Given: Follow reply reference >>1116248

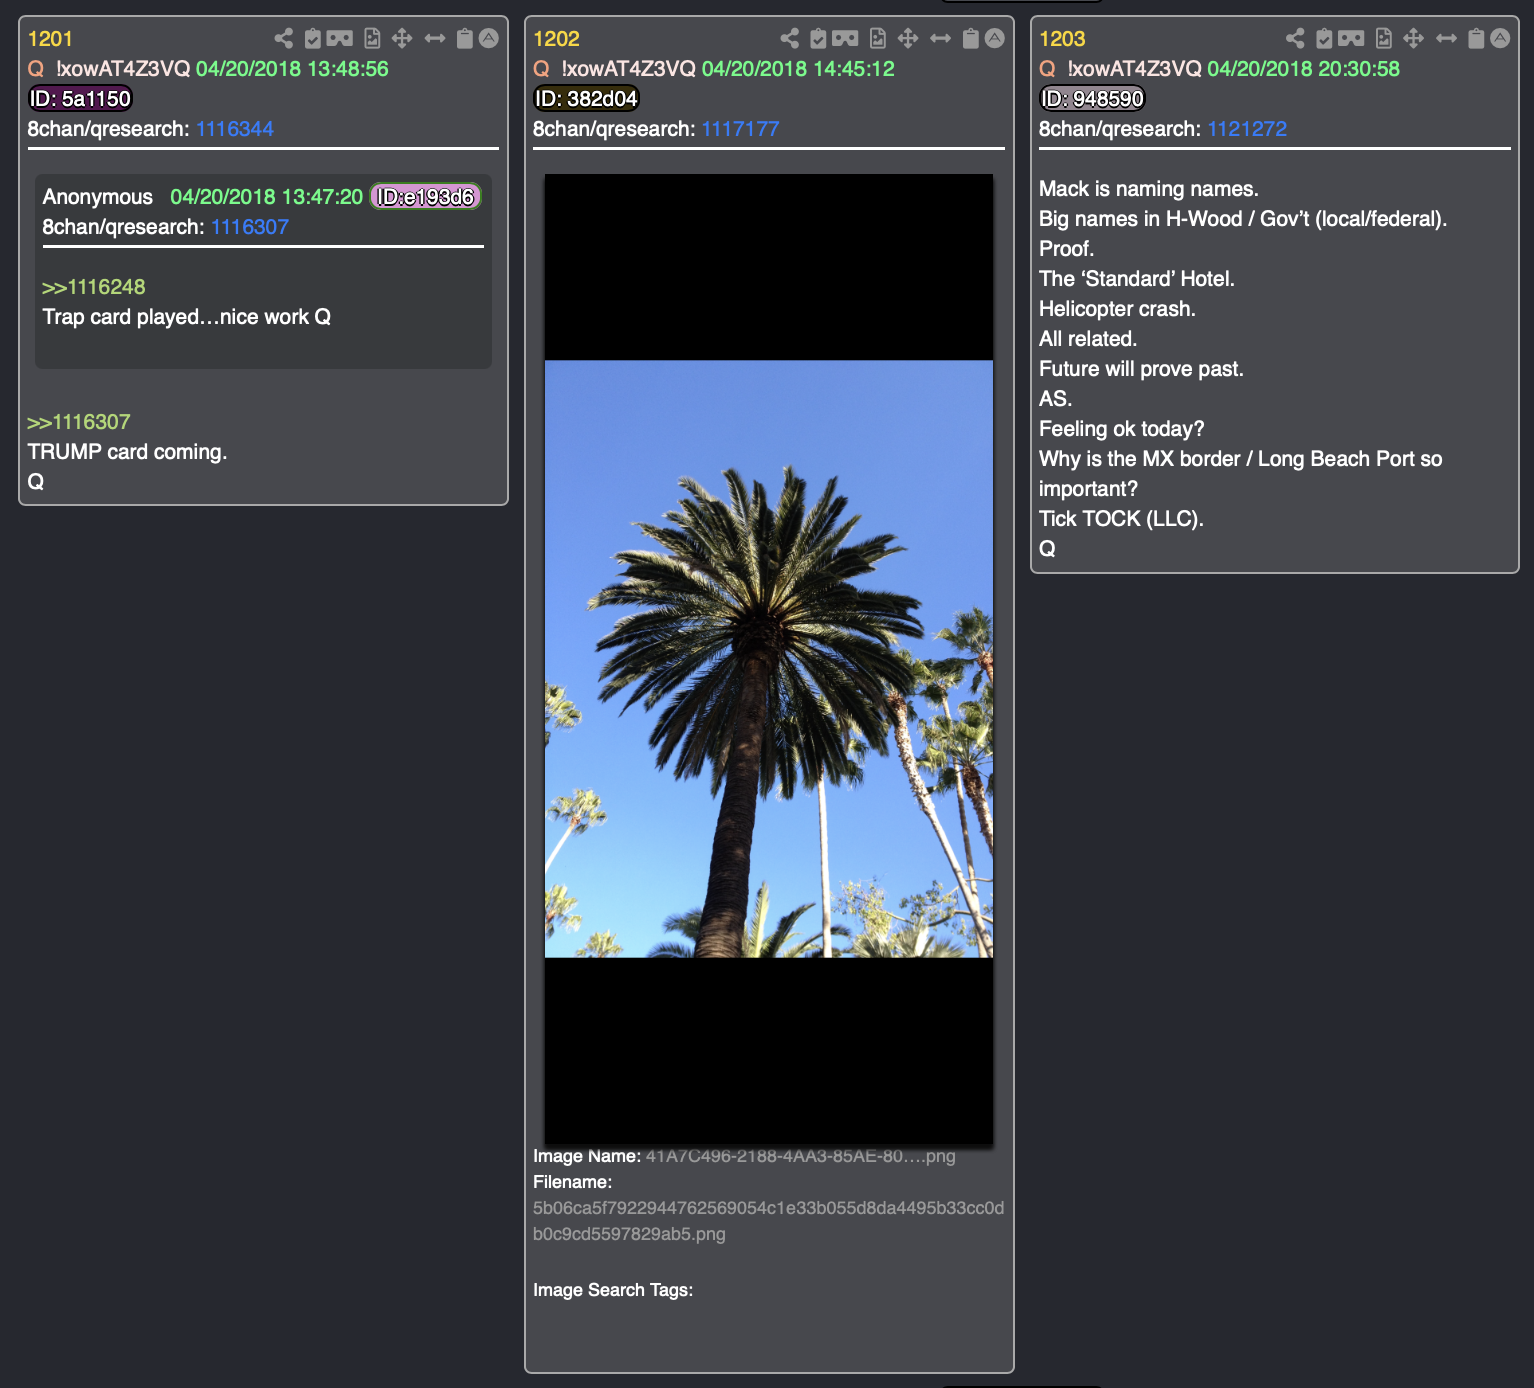Looking at the screenshot, I should point(94,287).
